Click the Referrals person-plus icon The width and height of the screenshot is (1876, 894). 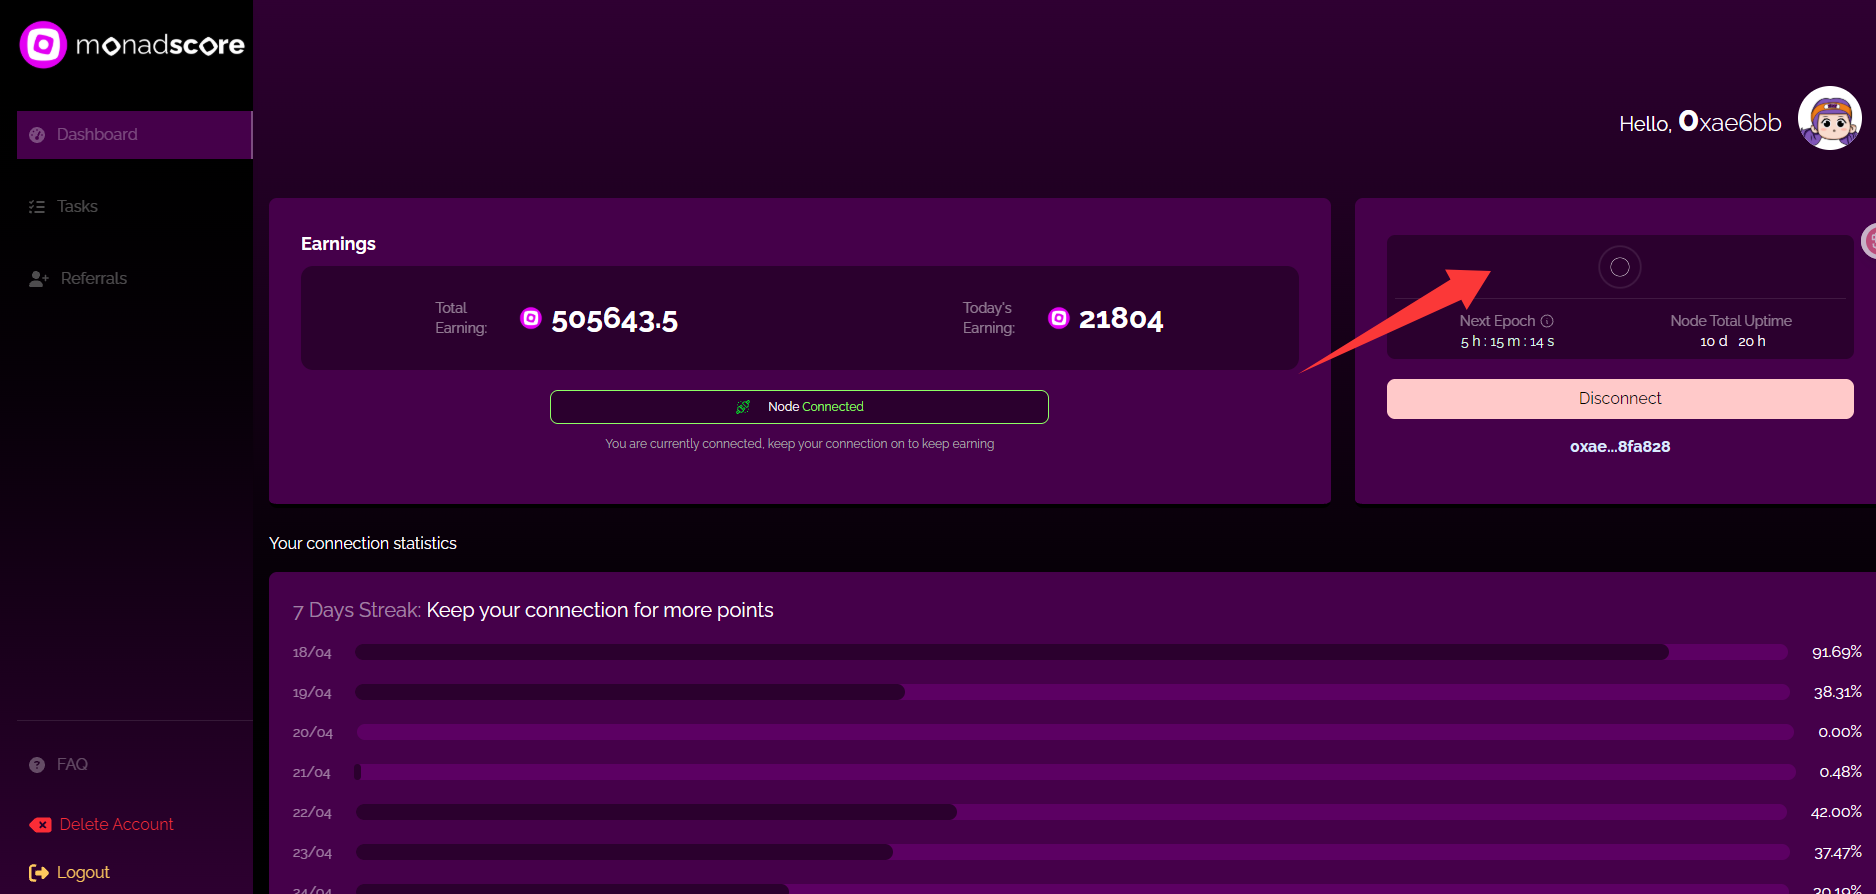point(39,279)
